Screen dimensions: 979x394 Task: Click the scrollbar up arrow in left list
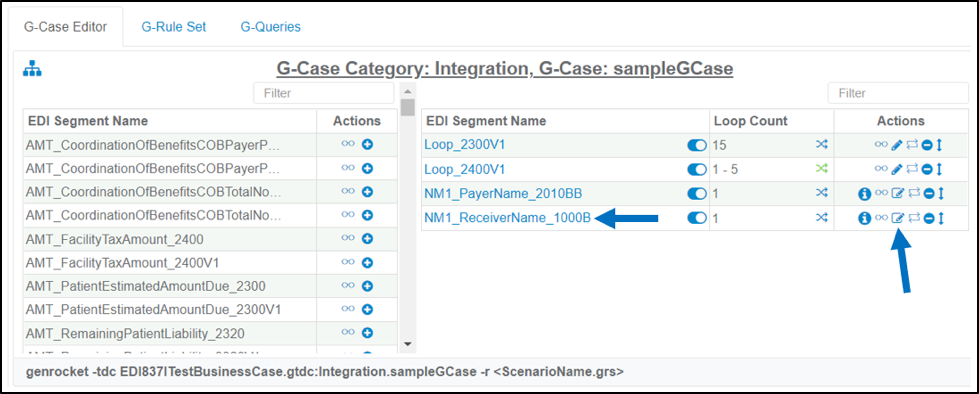coord(408,91)
